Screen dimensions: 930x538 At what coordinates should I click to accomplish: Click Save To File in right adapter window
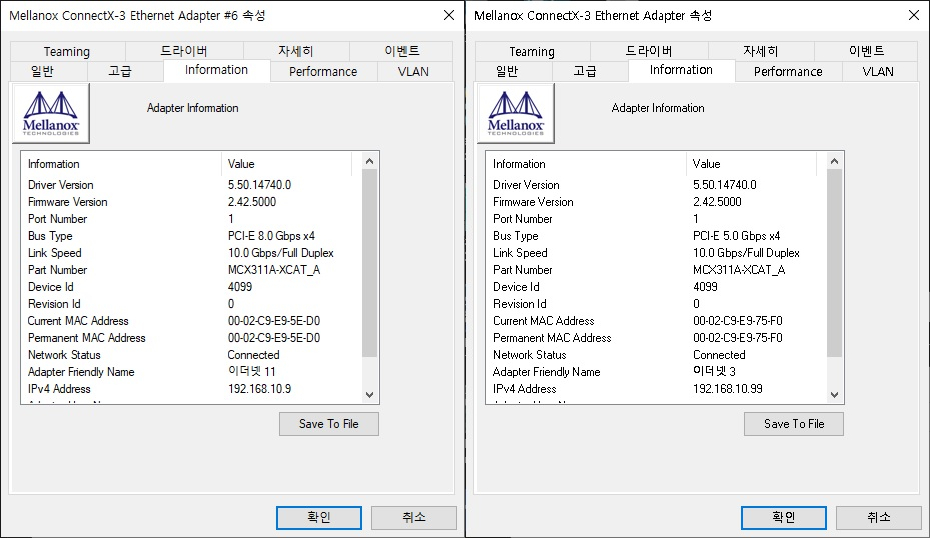794,424
